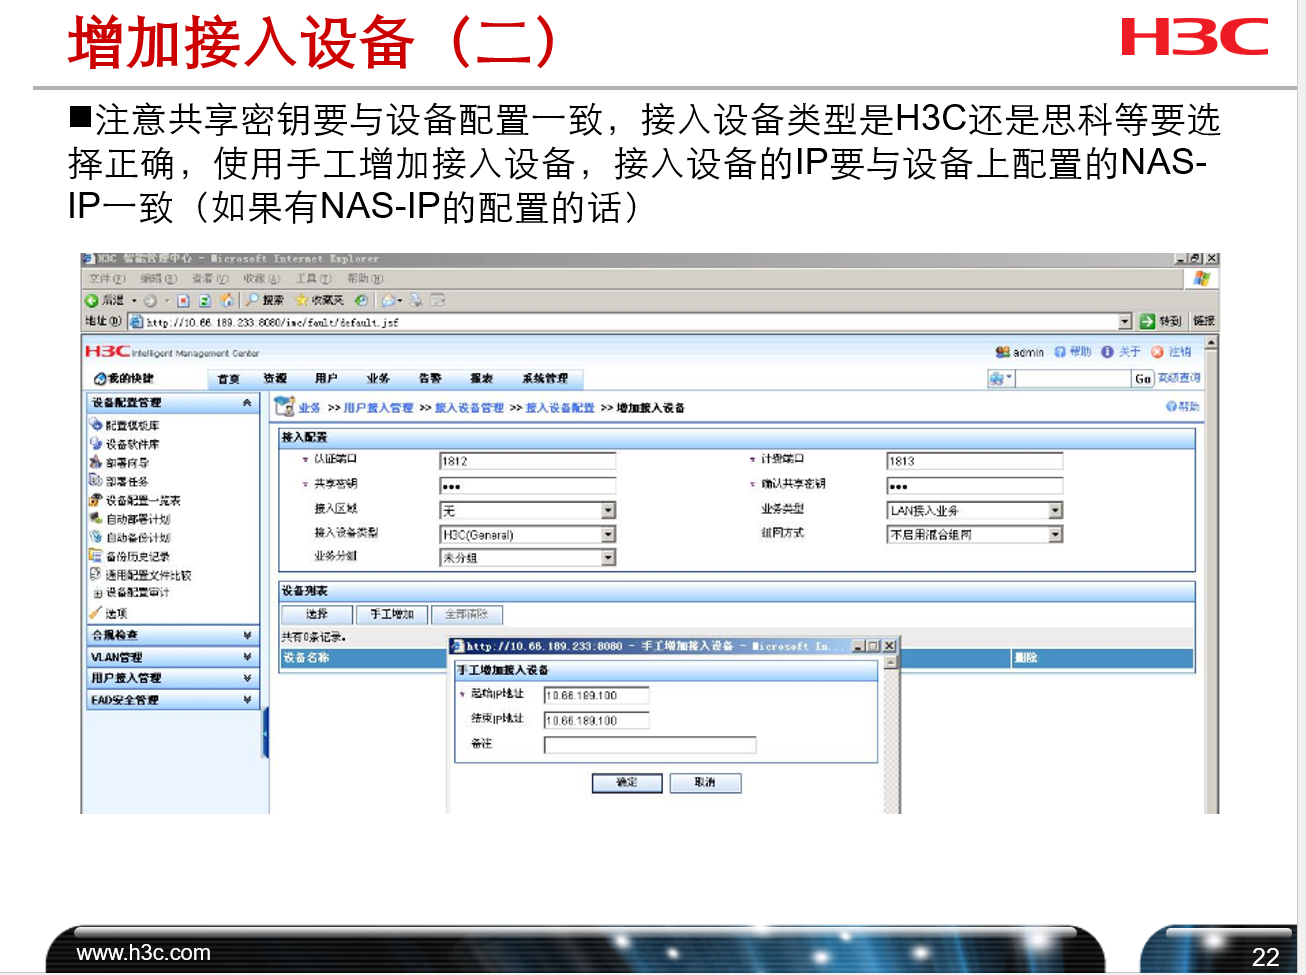Click the IE Mail icon
1306x975 pixels.
click(389, 300)
